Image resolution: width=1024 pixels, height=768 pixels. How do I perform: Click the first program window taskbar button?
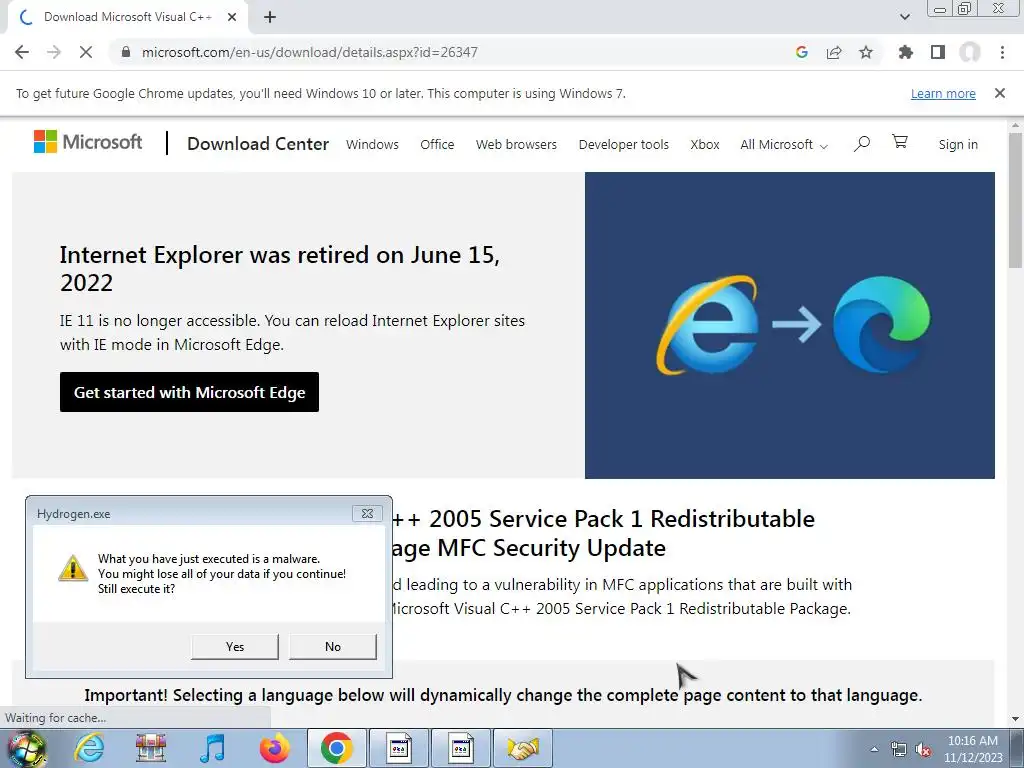pos(398,748)
